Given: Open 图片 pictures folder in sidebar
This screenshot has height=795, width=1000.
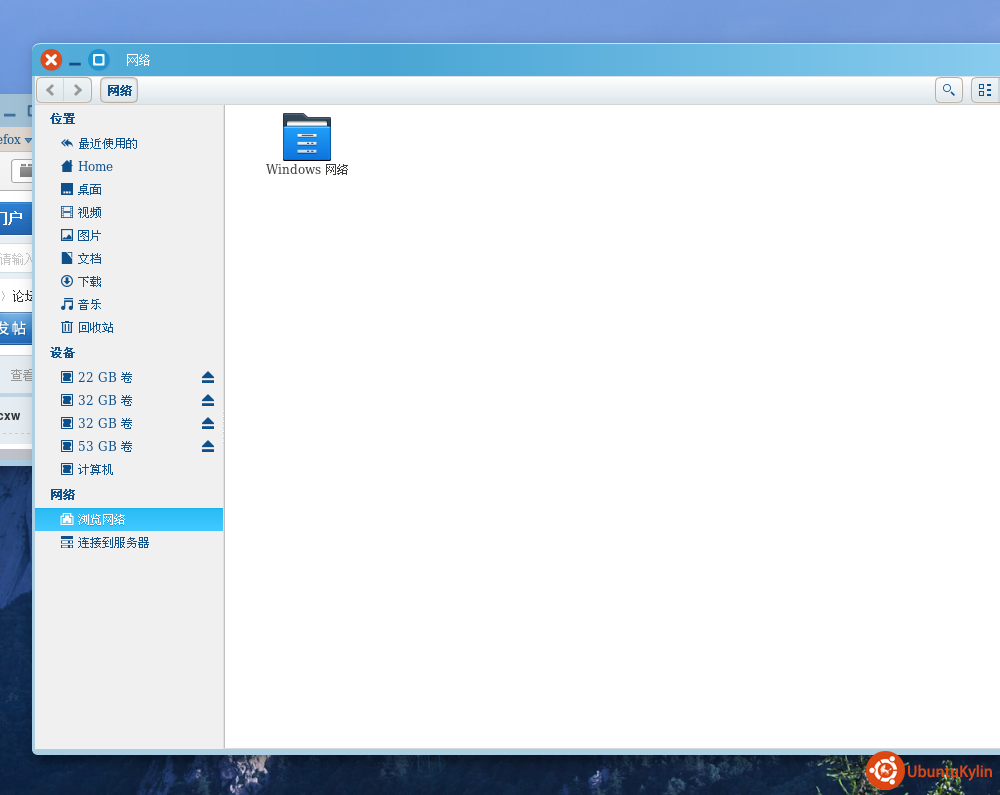Looking at the screenshot, I should click(89, 236).
